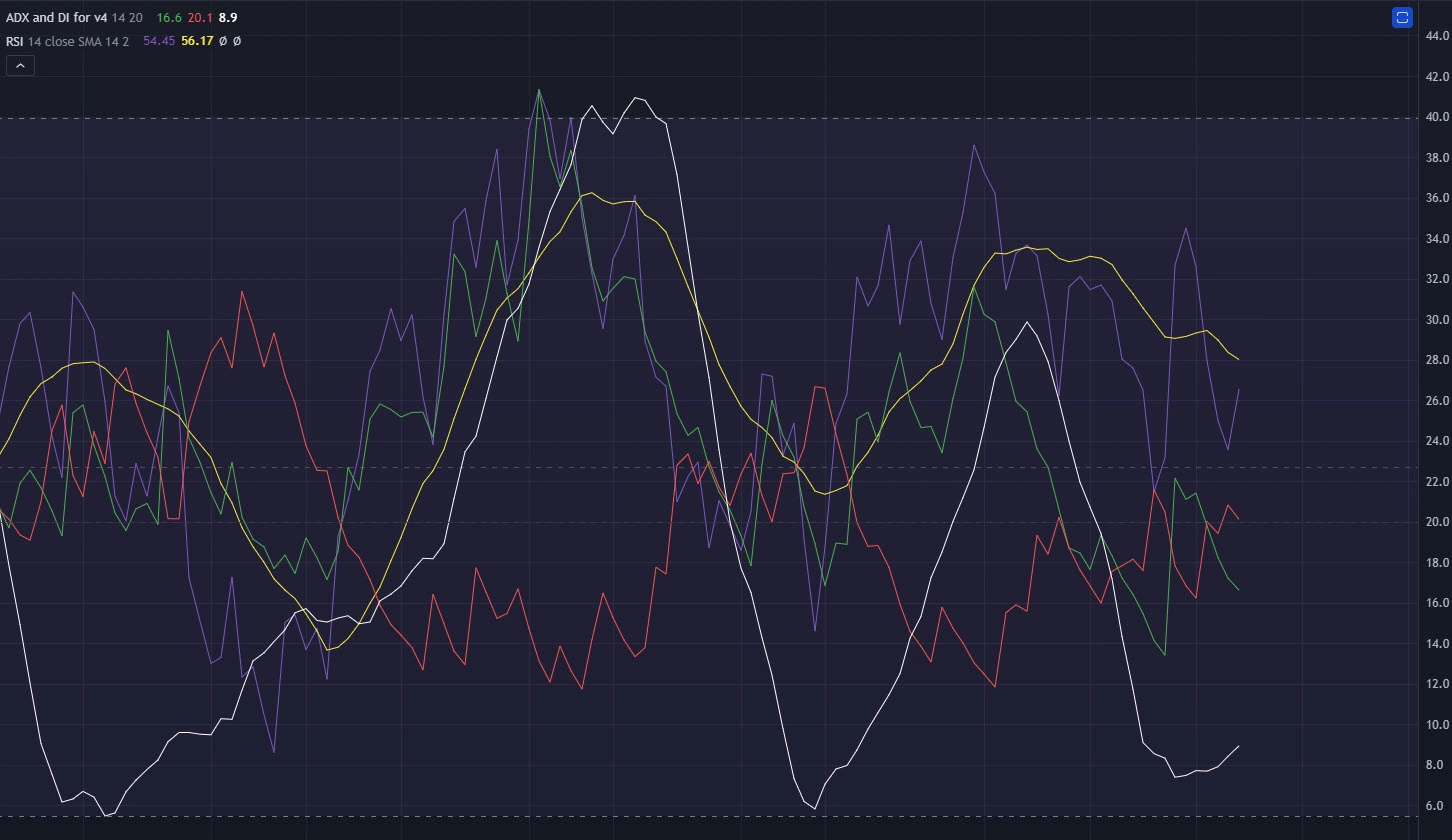Viewport: 1452px width, 840px height.
Task: Click the last empty-set symbol in RSI legend
Action: pos(237,41)
